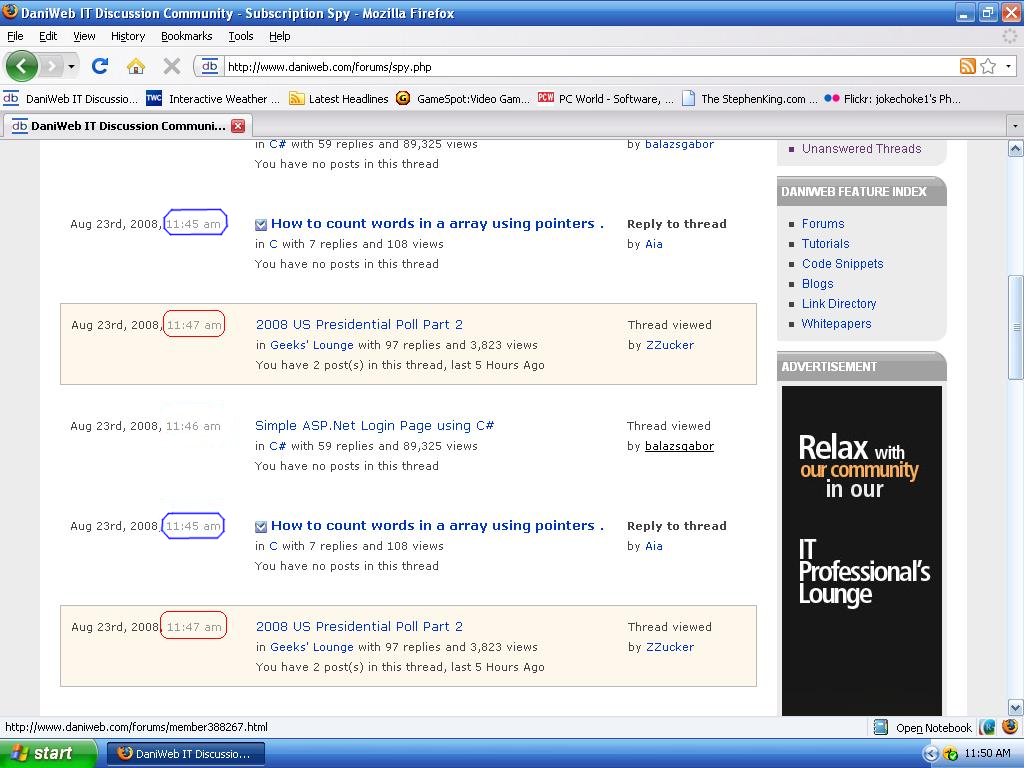Screen dimensions: 1026x768
Task: Open the Tutorials link
Action: [x=826, y=243]
